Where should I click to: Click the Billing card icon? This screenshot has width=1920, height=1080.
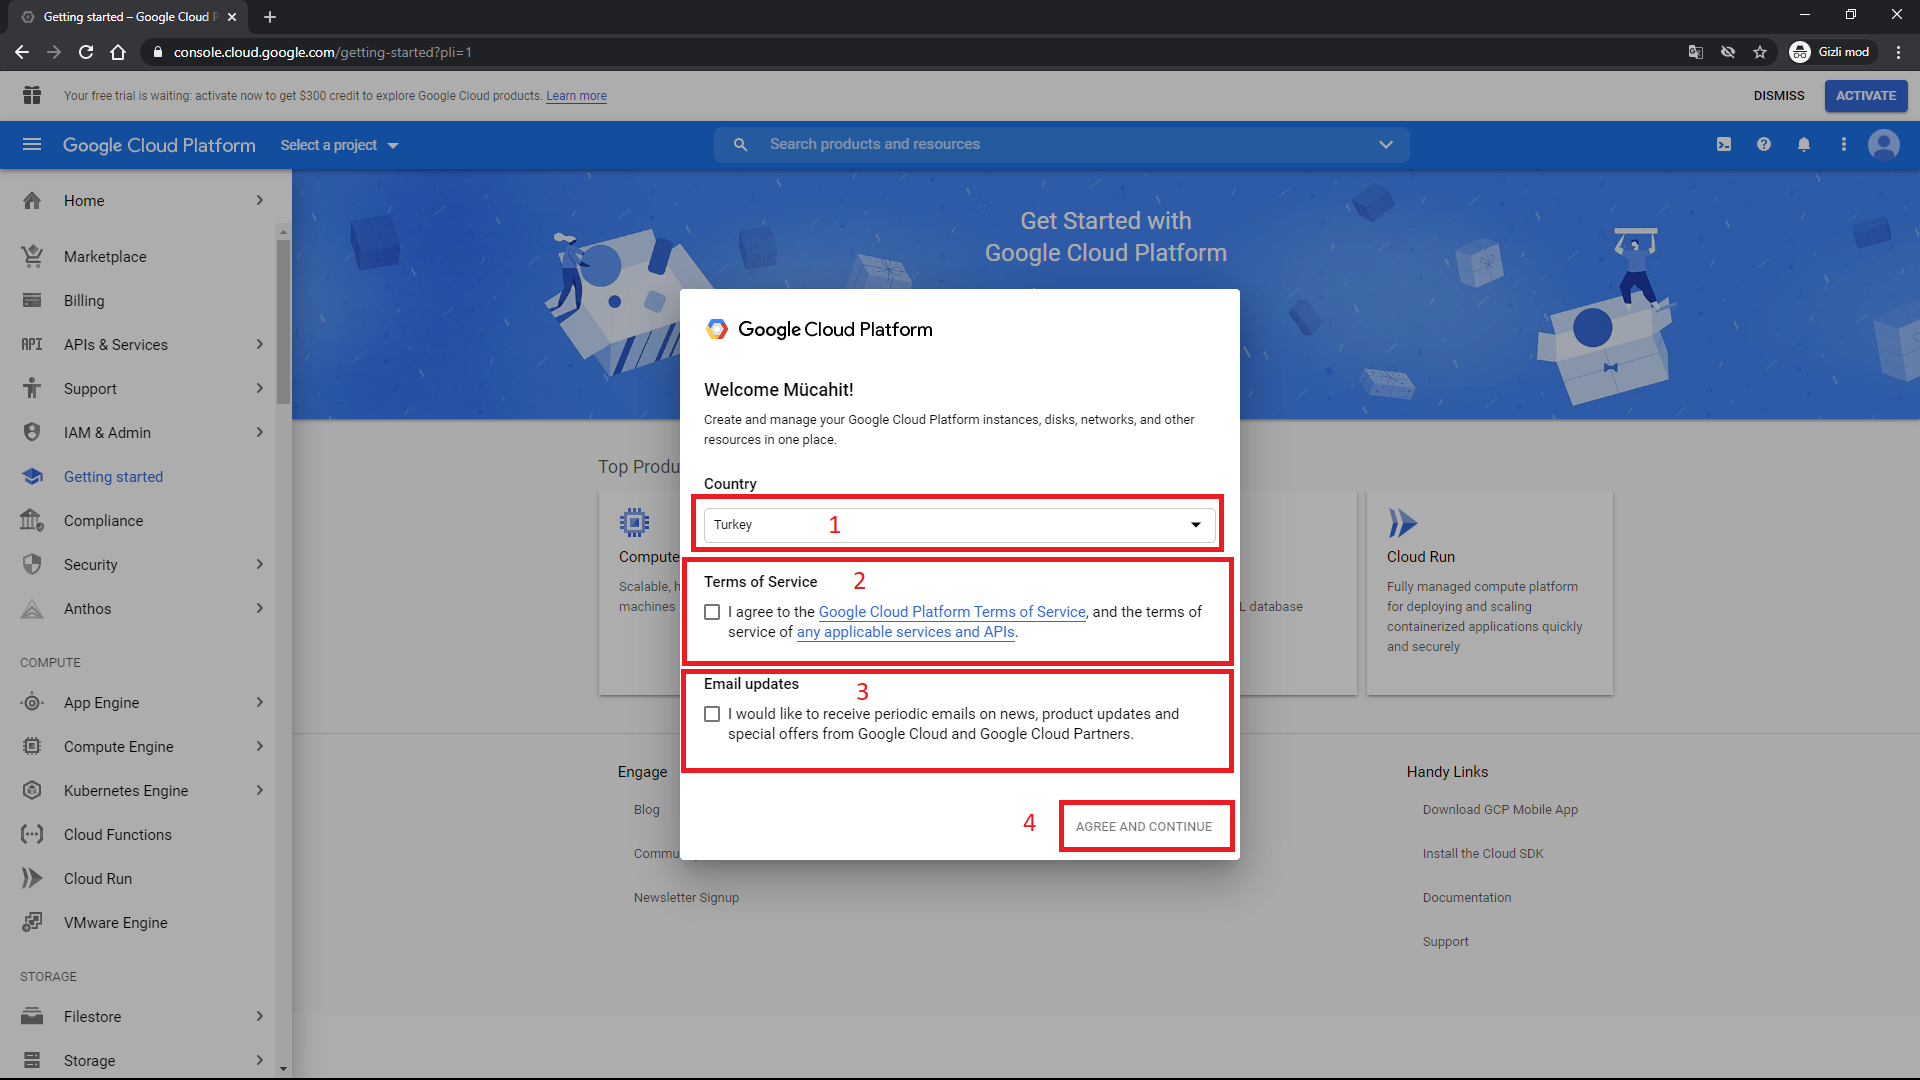(32, 300)
